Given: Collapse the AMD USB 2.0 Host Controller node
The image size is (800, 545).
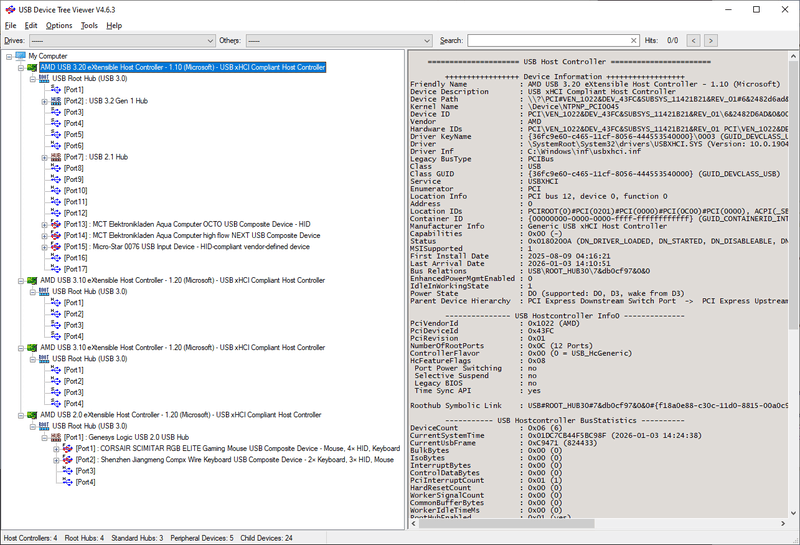Looking at the screenshot, I should [21, 415].
